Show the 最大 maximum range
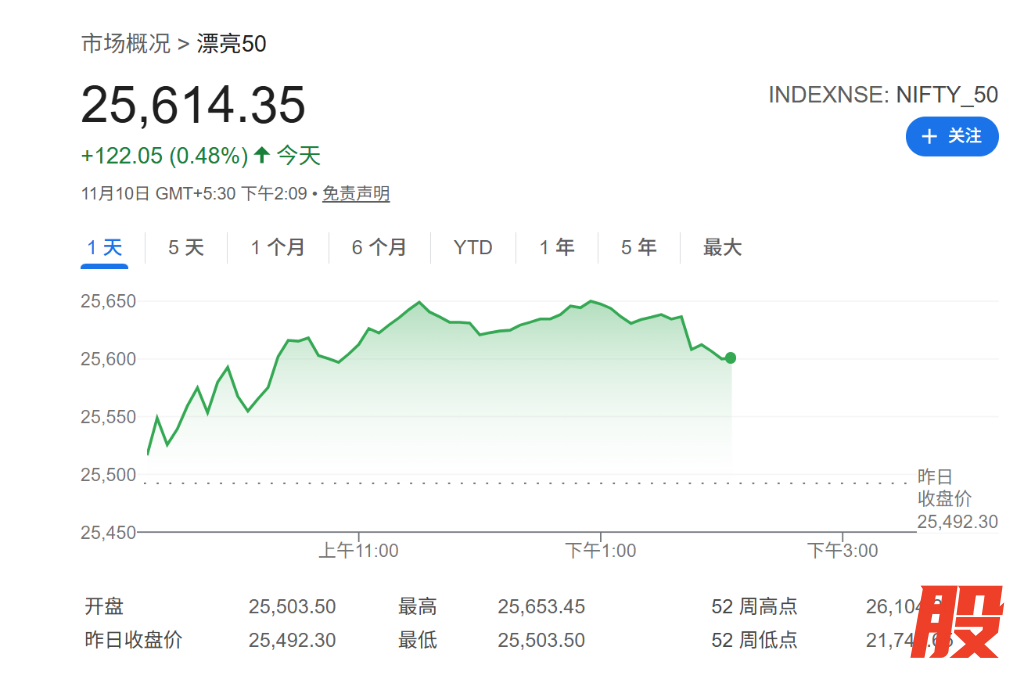 [x=722, y=248]
